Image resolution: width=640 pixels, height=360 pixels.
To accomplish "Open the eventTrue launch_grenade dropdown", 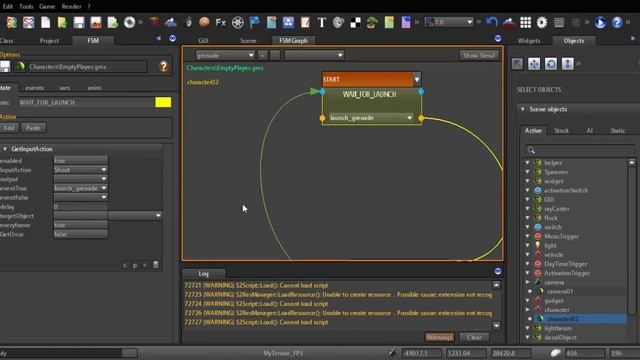I will 80,188.
